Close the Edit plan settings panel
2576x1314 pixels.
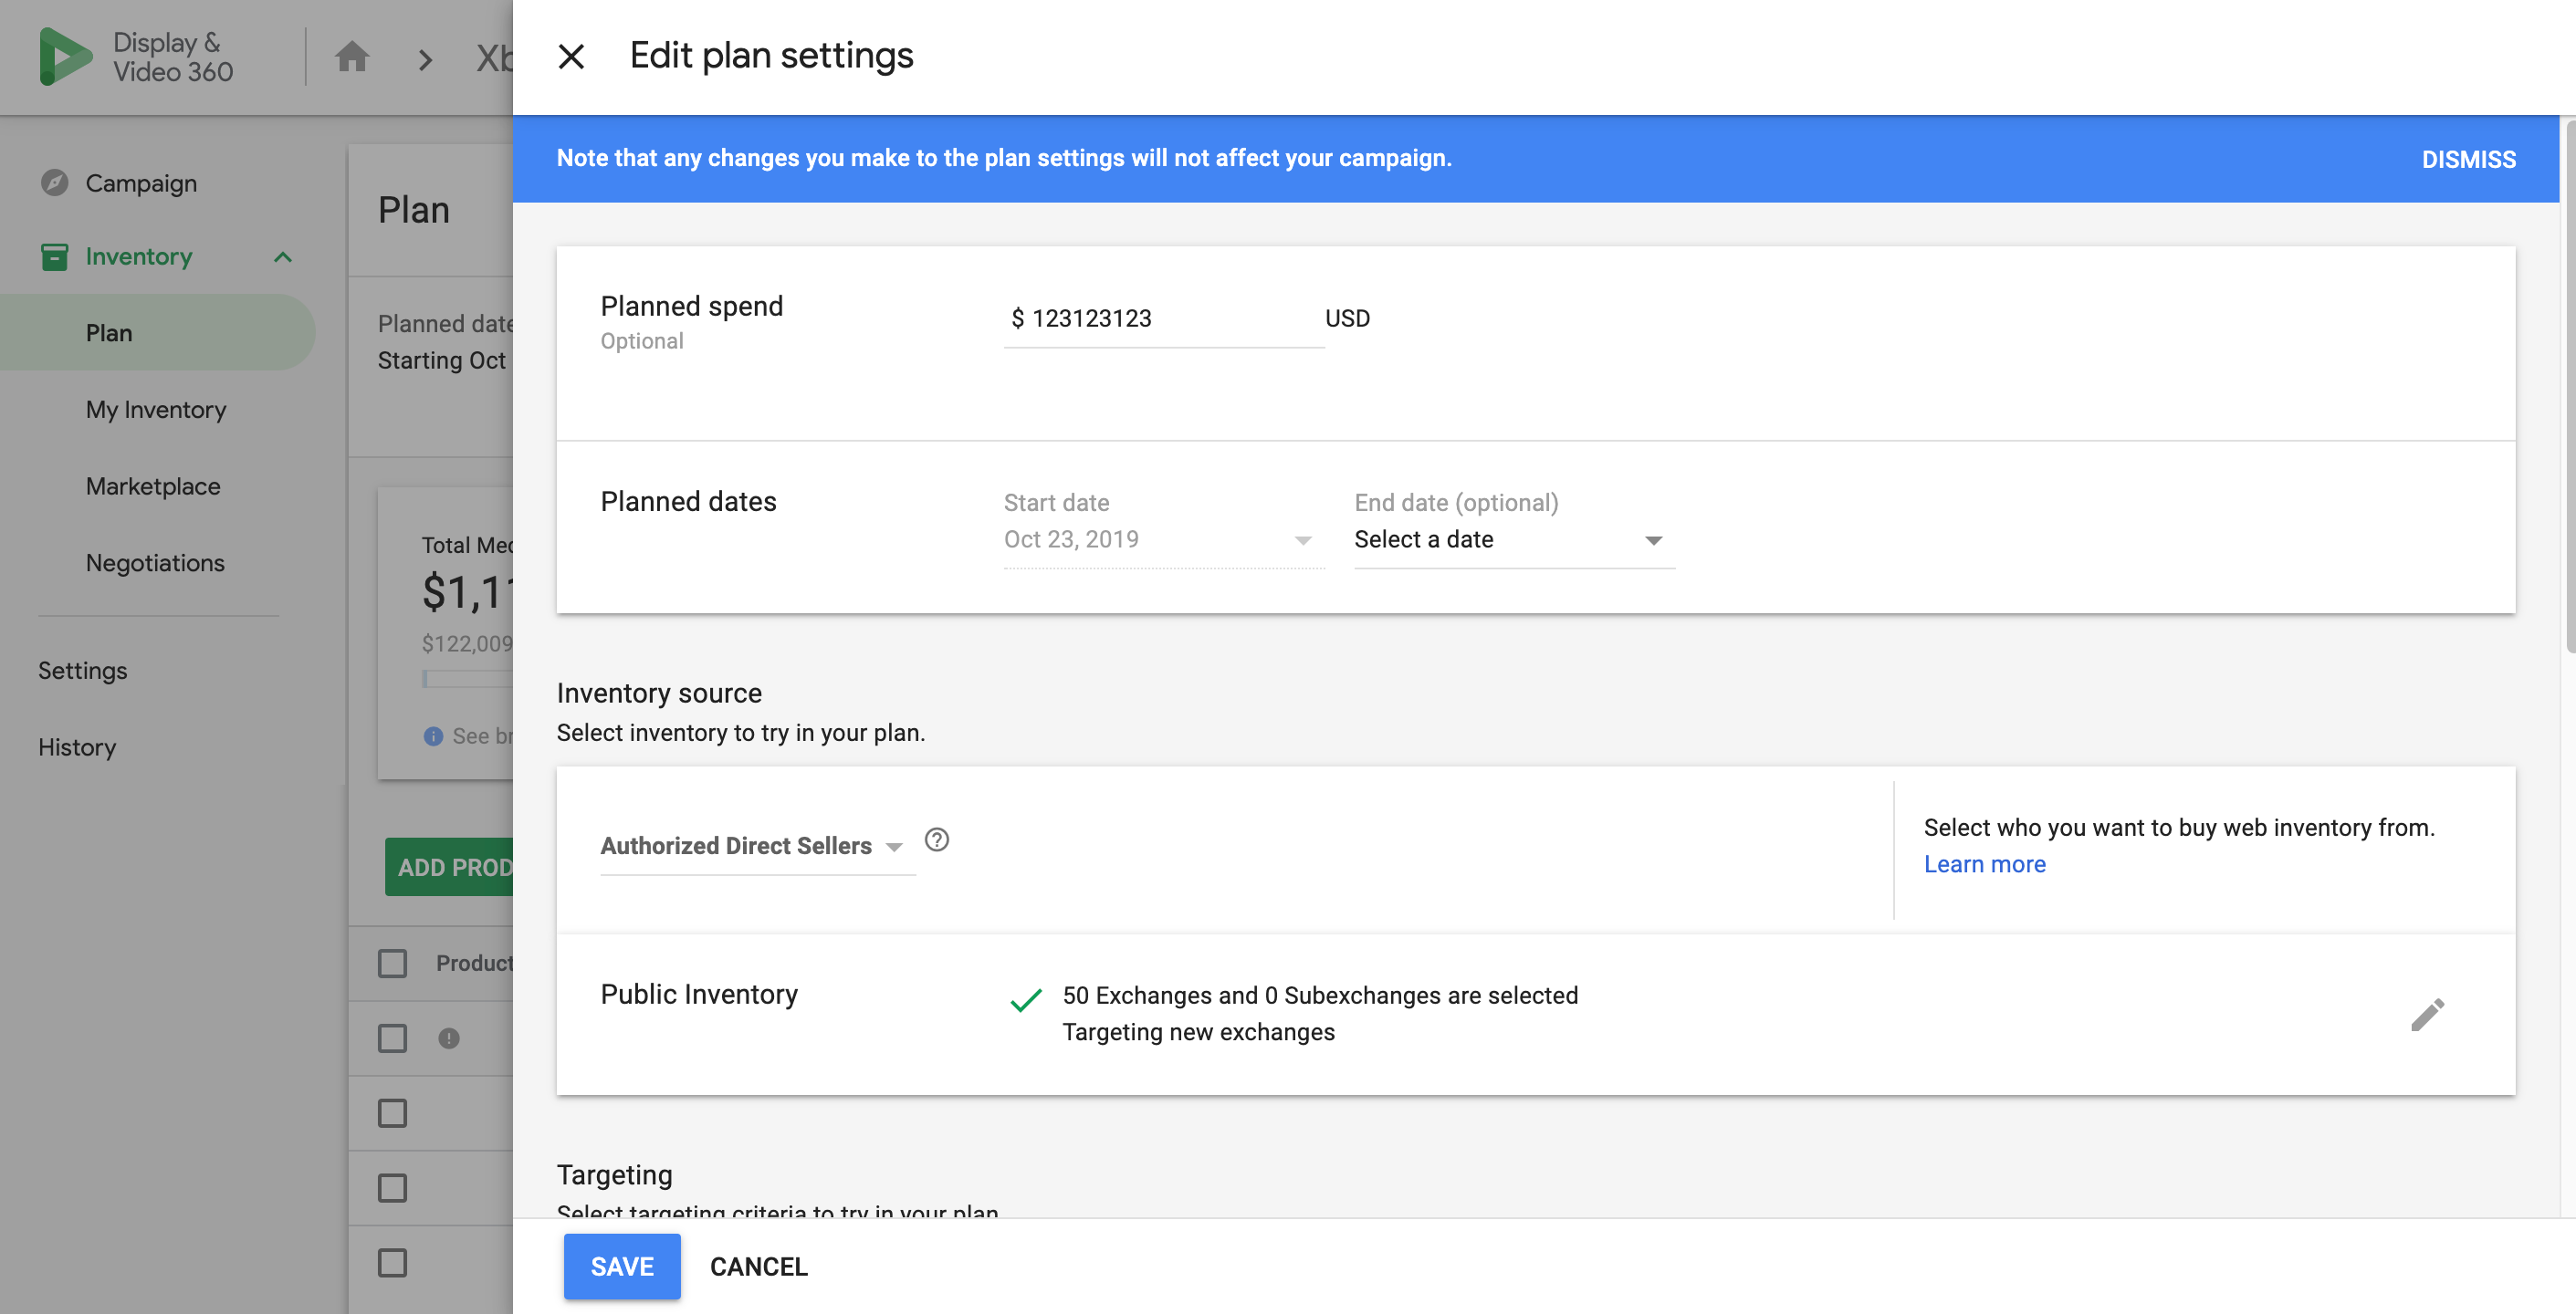[x=571, y=56]
